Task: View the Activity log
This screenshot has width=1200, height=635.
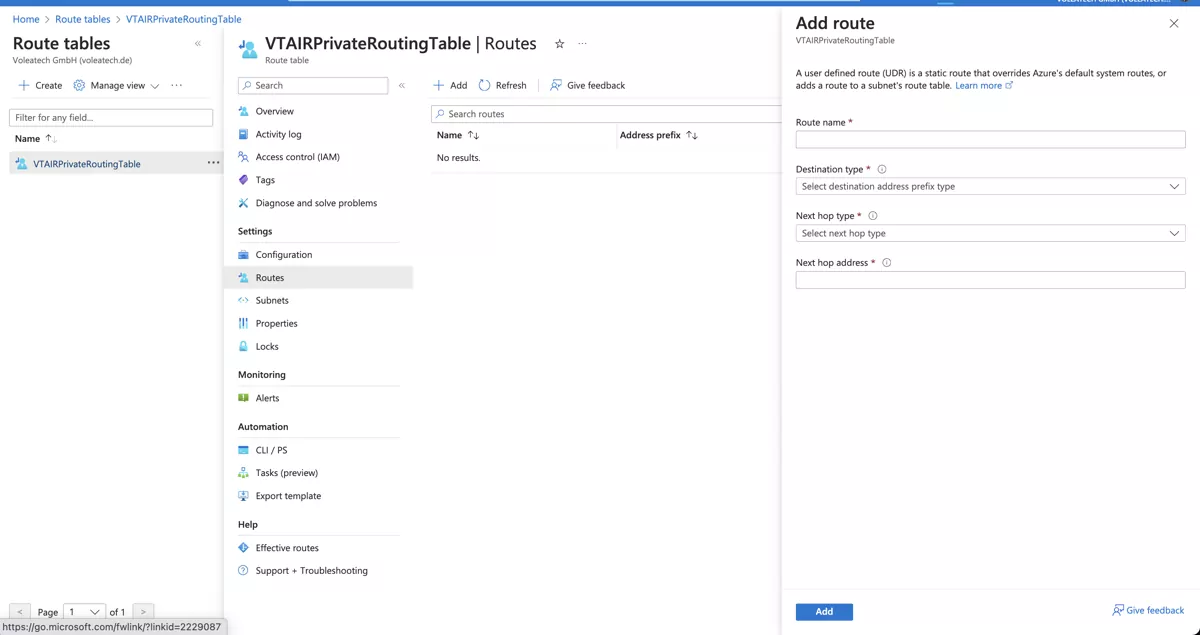Action: [x=277, y=134]
